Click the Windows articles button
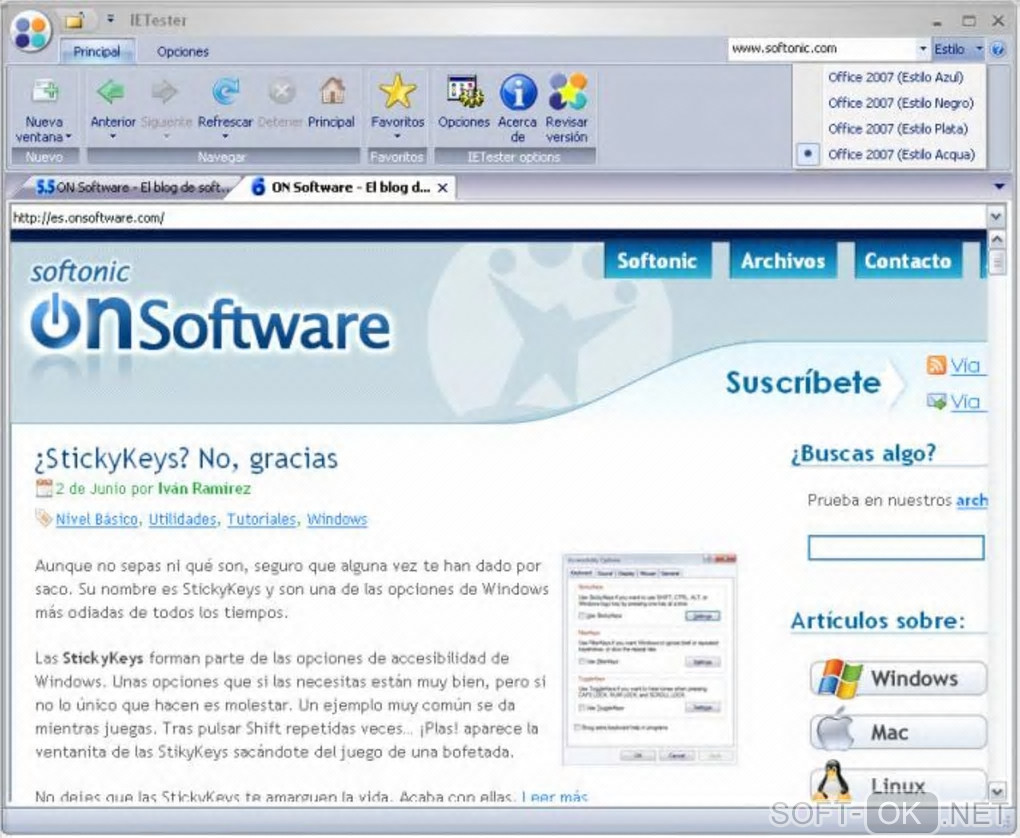The width and height of the screenshot is (1020, 838). [x=898, y=678]
